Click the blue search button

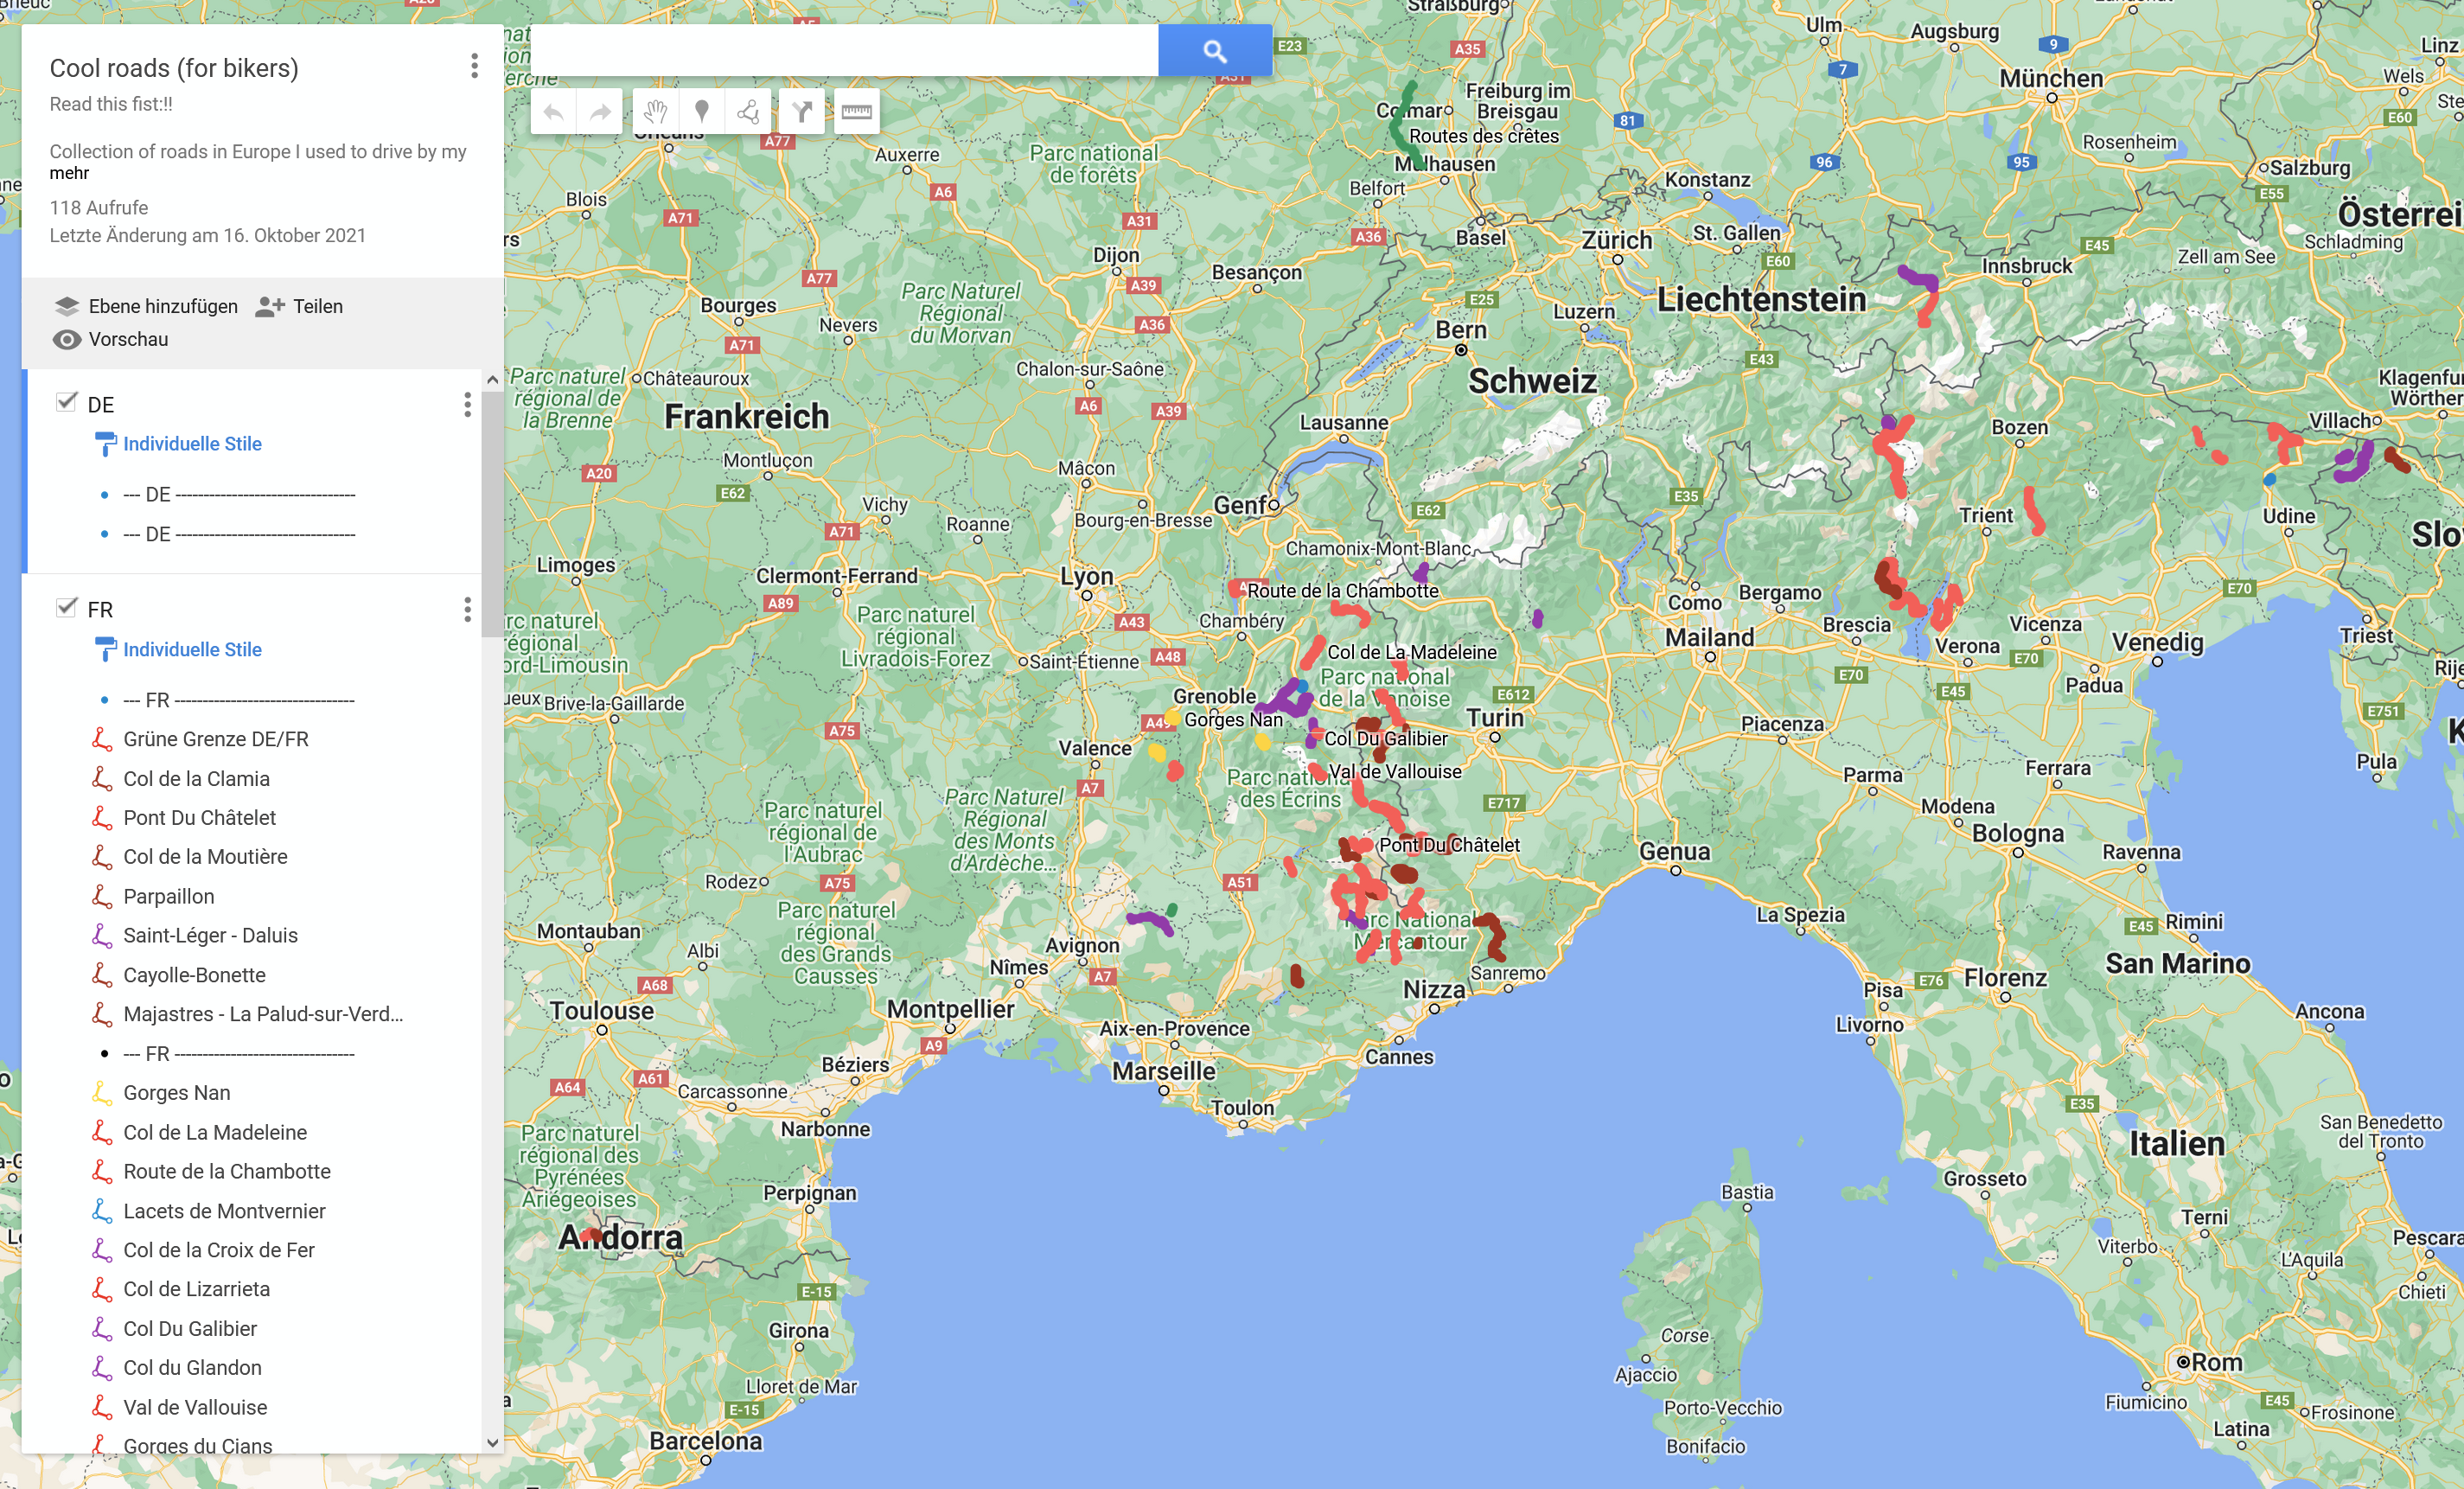[x=1214, y=50]
